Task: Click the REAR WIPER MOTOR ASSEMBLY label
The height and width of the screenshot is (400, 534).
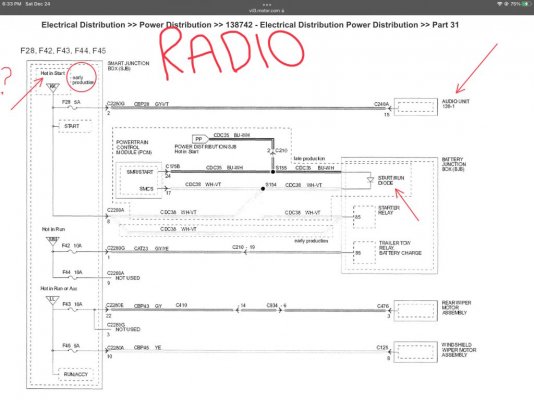Action: pyautogui.click(x=456, y=308)
